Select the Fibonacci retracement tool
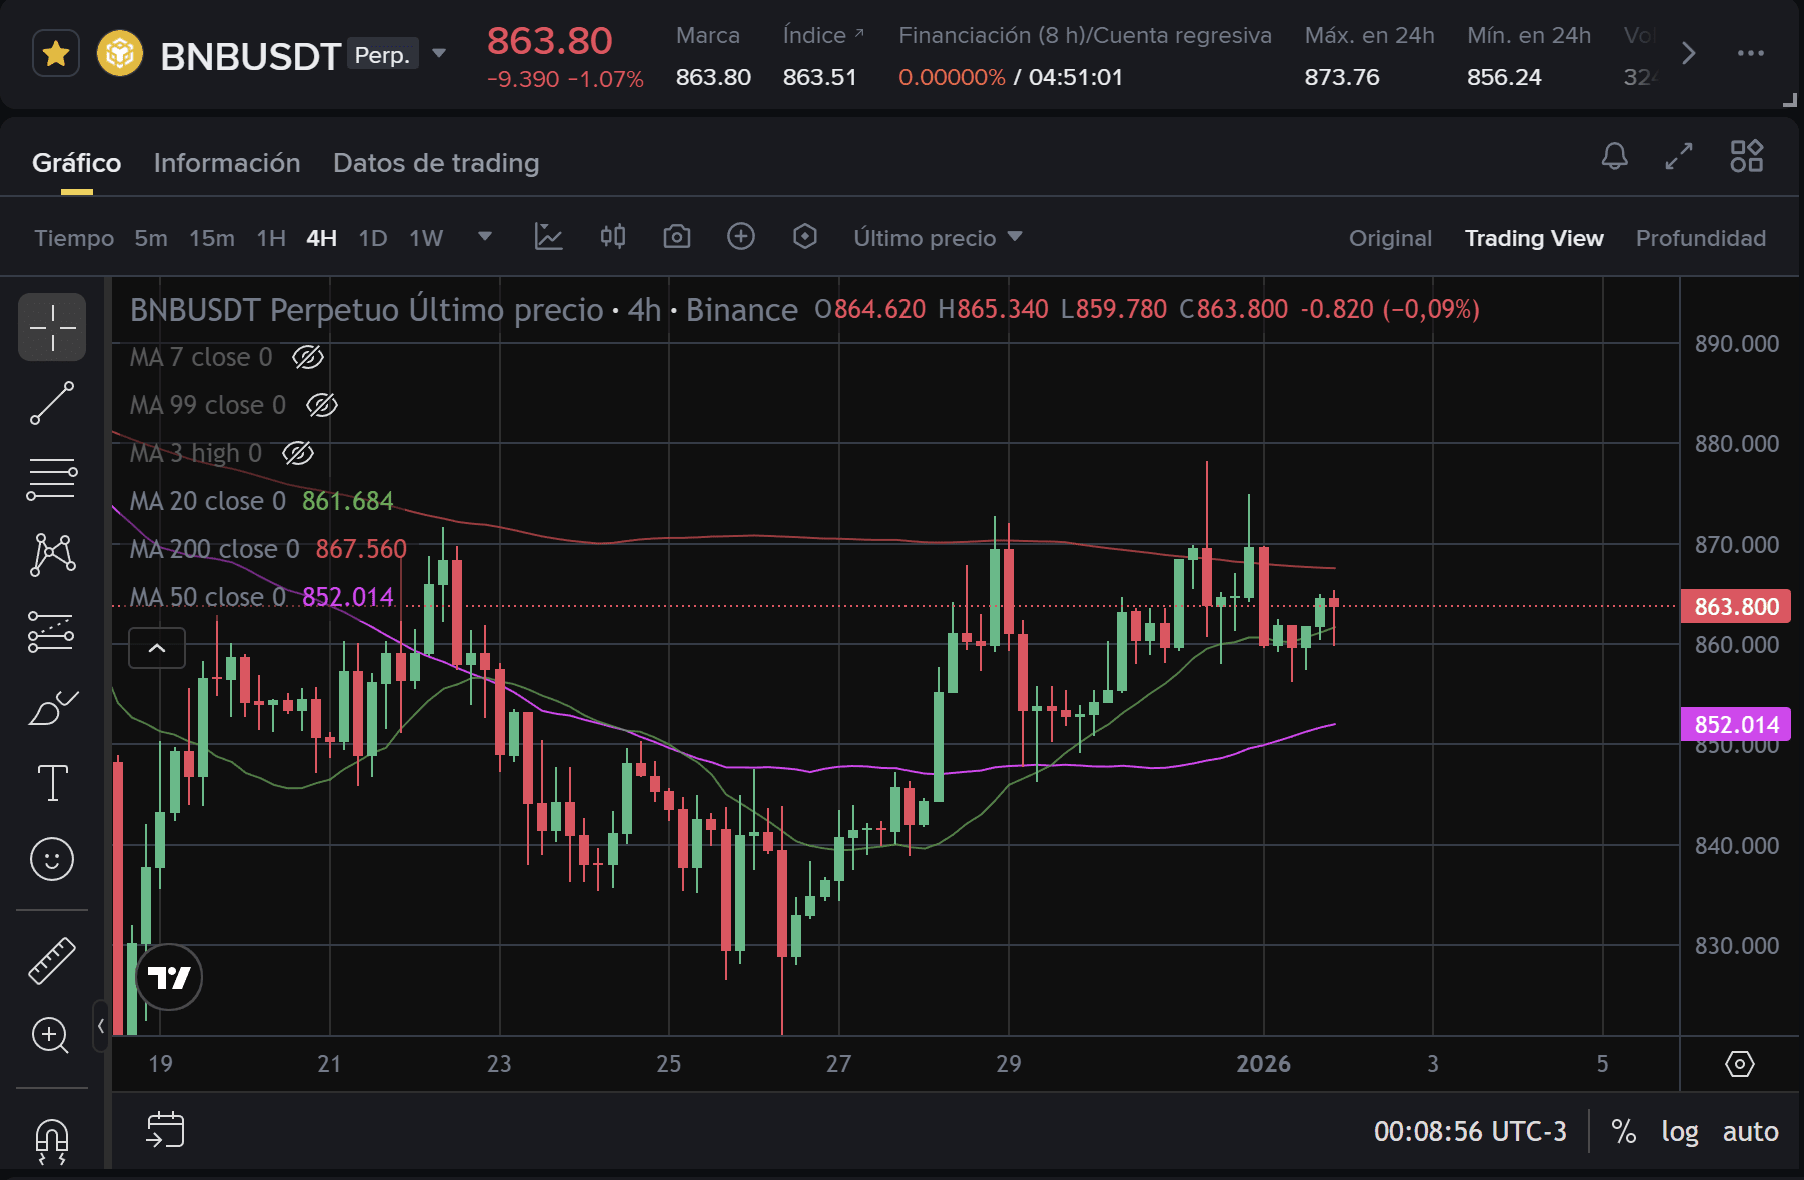 click(x=52, y=479)
